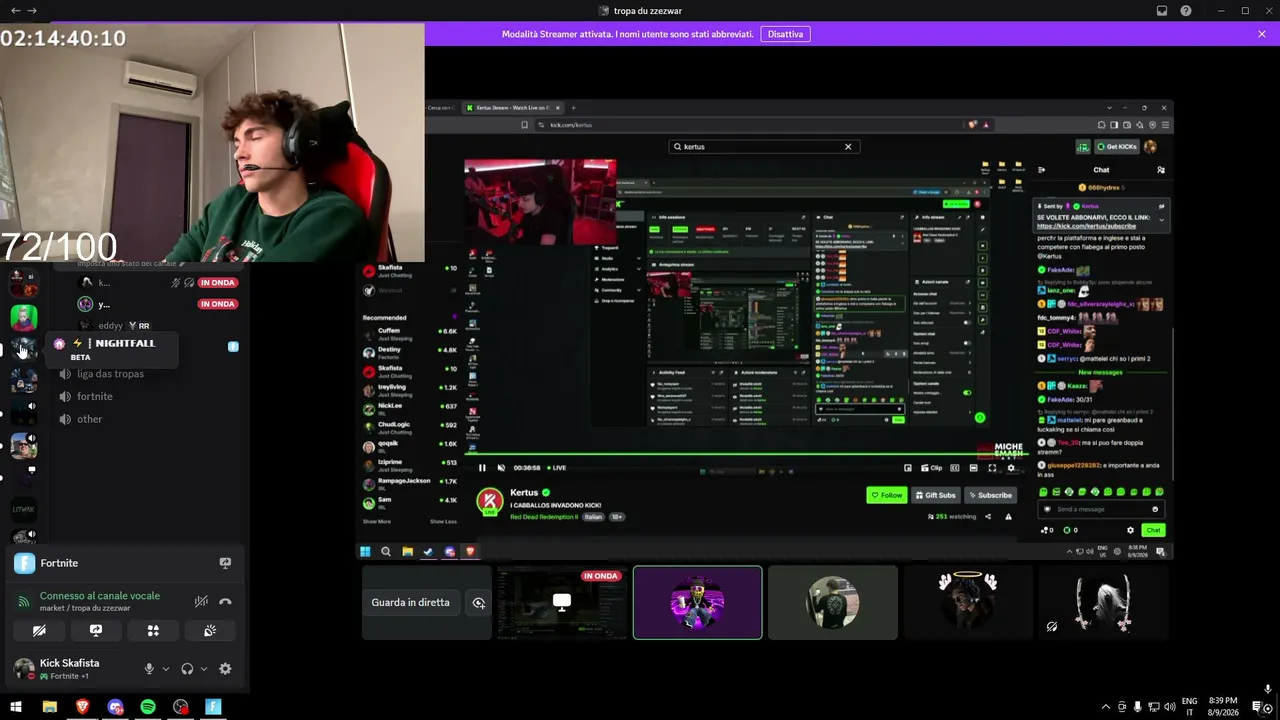The image size is (1280, 720).
Task: Select the eddyy user in voice channel
Action: pyautogui.click(x=110, y=326)
